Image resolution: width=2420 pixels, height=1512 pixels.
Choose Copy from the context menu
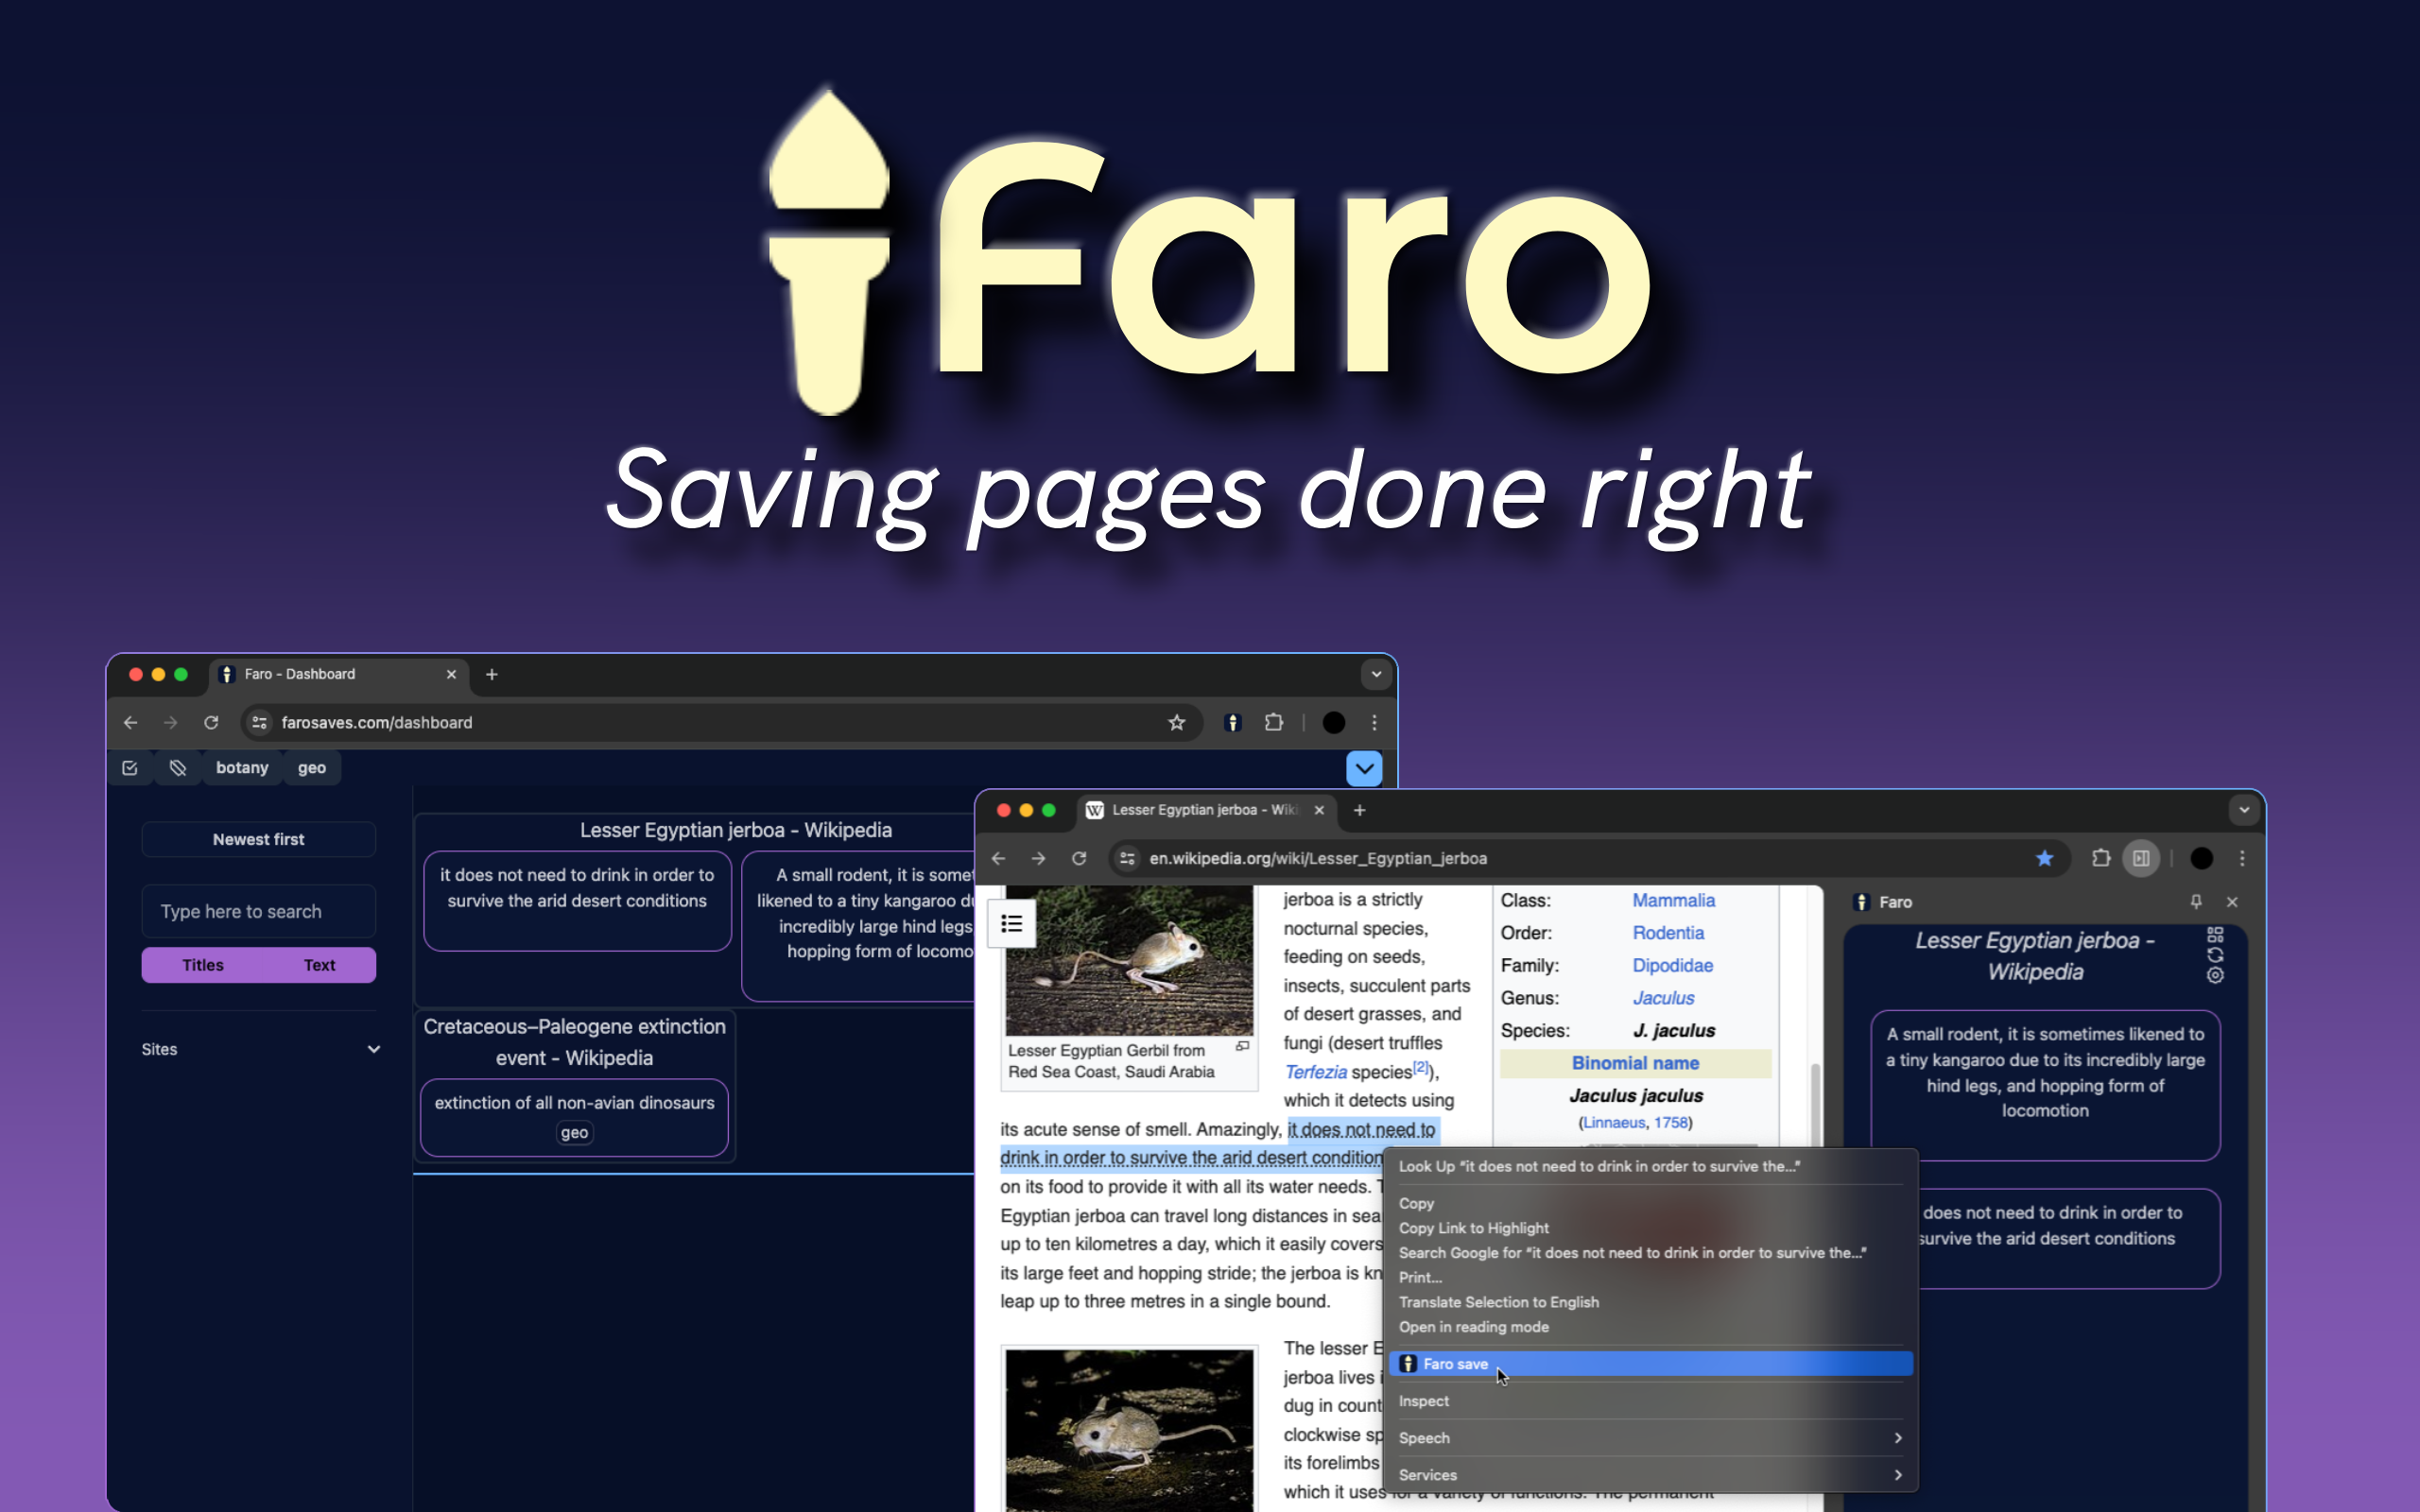click(1650, 1203)
